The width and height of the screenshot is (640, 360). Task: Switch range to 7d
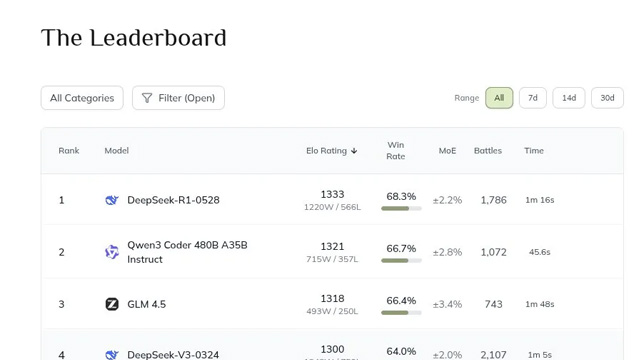tap(533, 98)
